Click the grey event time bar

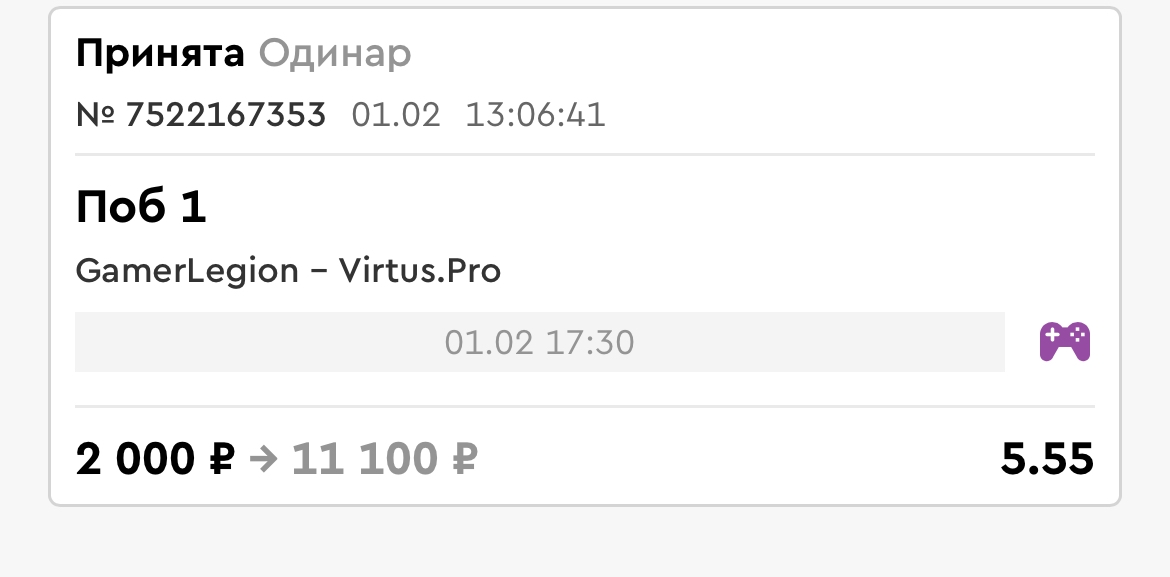pos(539,342)
